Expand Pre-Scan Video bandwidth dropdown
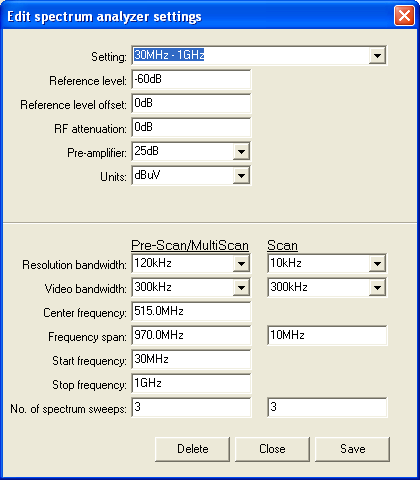The image size is (420, 480). click(x=241, y=287)
